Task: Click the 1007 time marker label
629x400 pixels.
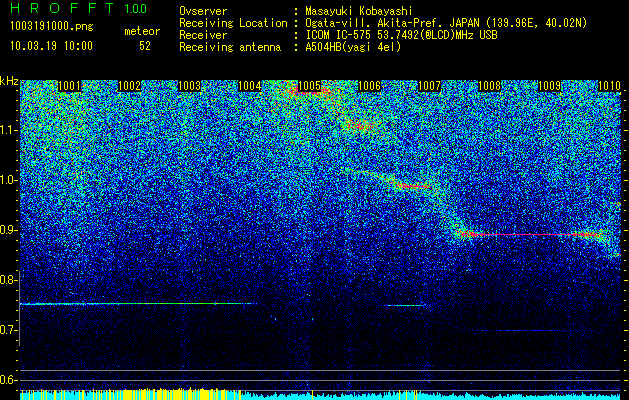Action: [430, 86]
